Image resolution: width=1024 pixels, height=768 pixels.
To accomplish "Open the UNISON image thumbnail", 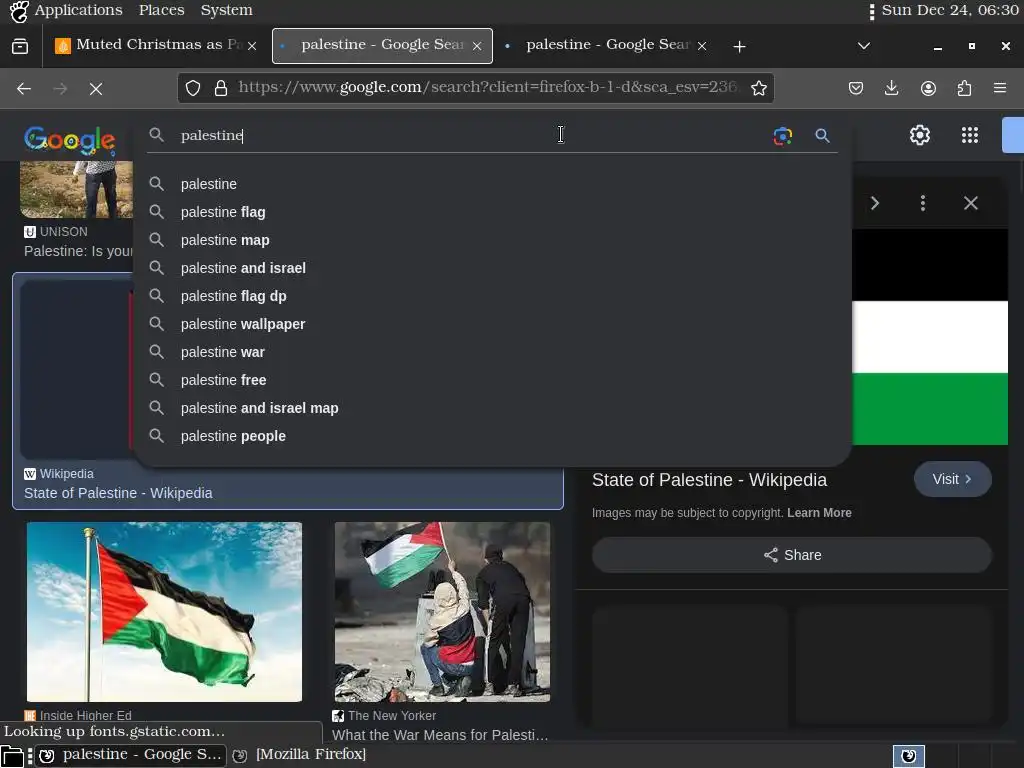I will [x=76, y=189].
